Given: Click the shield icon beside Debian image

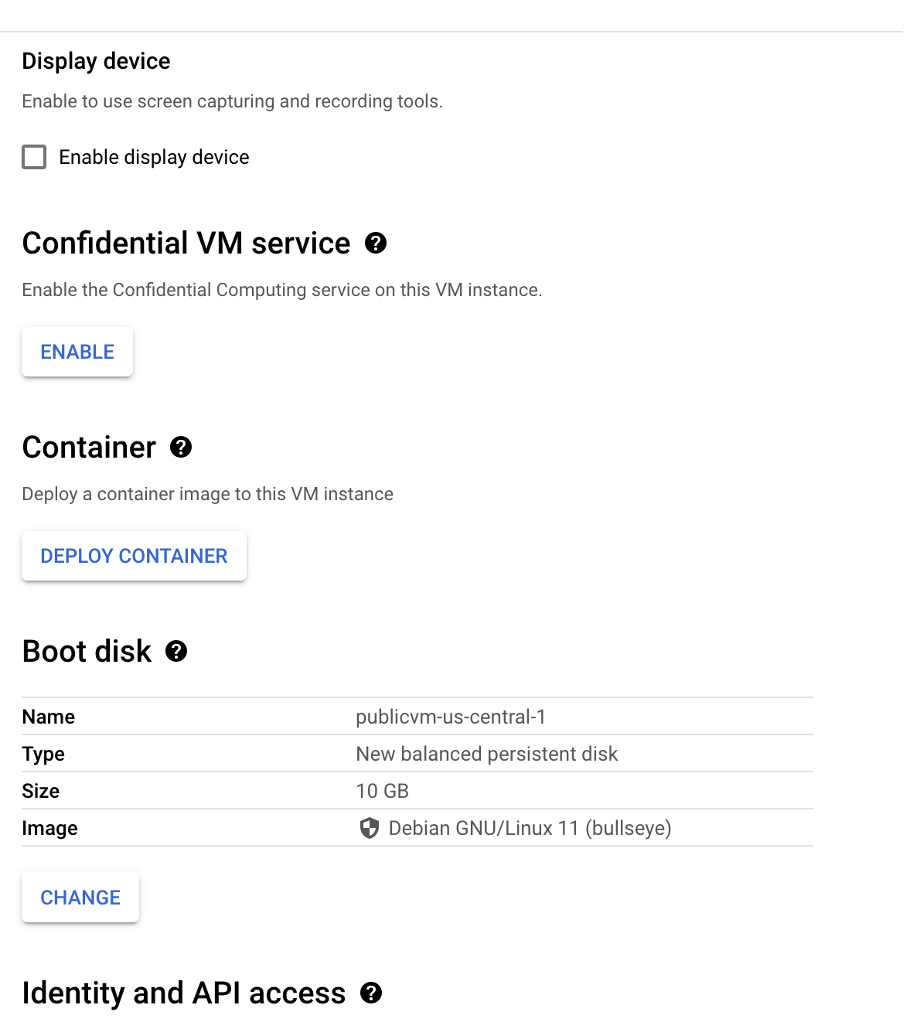Looking at the screenshot, I should [369, 828].
